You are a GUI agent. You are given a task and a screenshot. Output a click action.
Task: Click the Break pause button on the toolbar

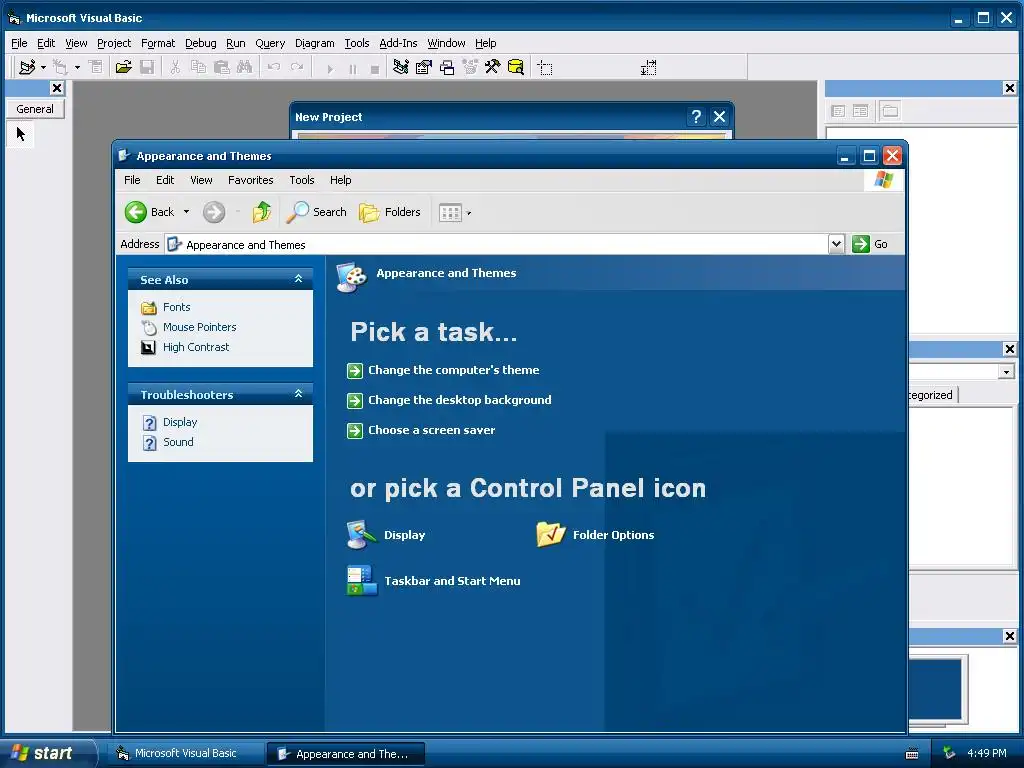point(353,69)
